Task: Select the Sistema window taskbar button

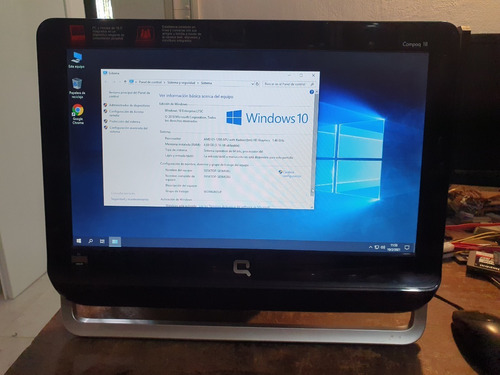Action: coord(115,241)
